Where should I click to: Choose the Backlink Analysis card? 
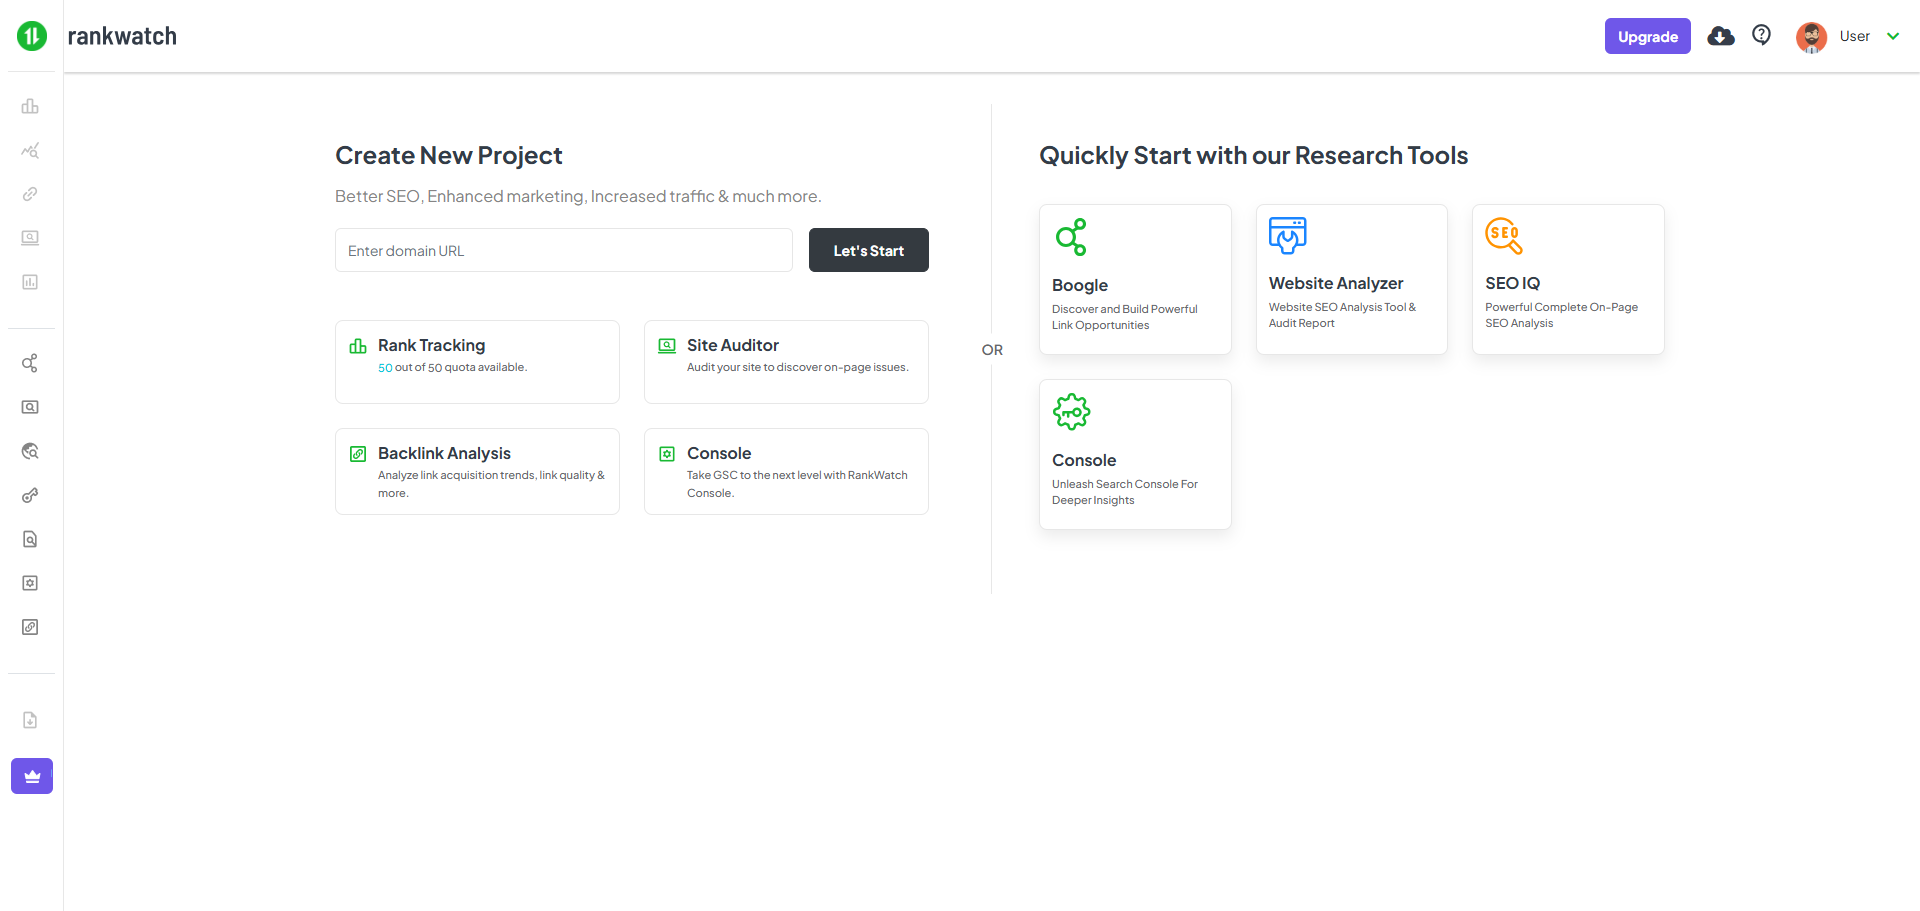(477, 471)
